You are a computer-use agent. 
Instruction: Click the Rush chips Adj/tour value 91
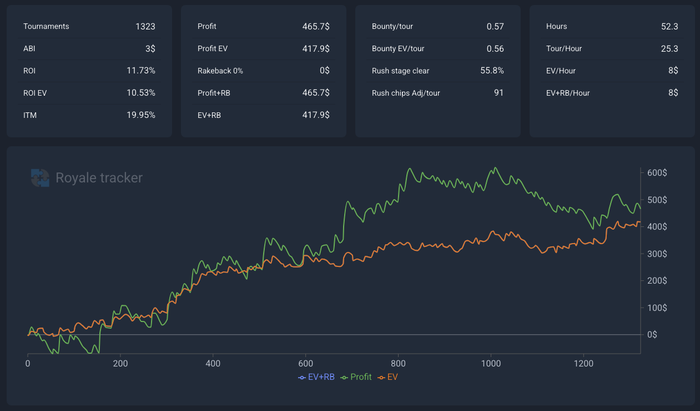[x=499, y=93]
